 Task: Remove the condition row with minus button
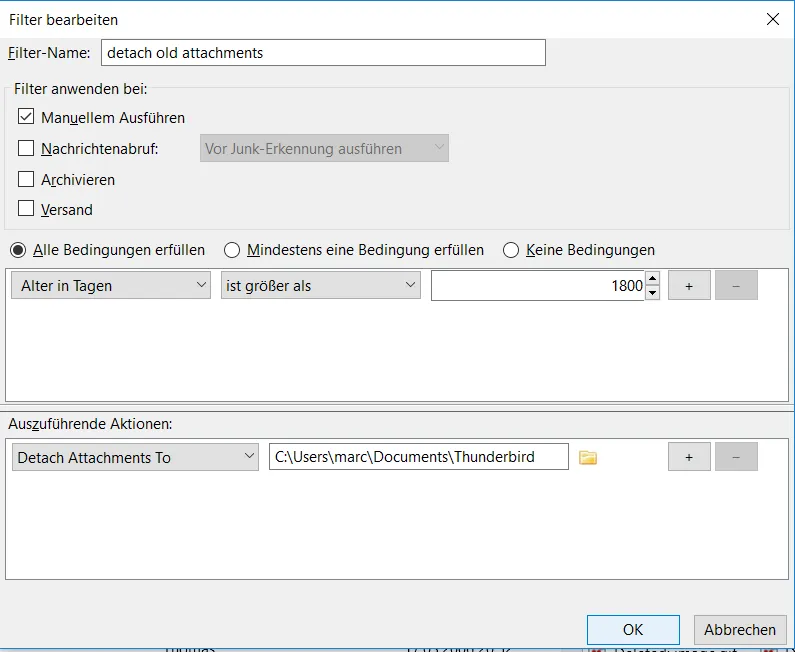pos(736,285)
